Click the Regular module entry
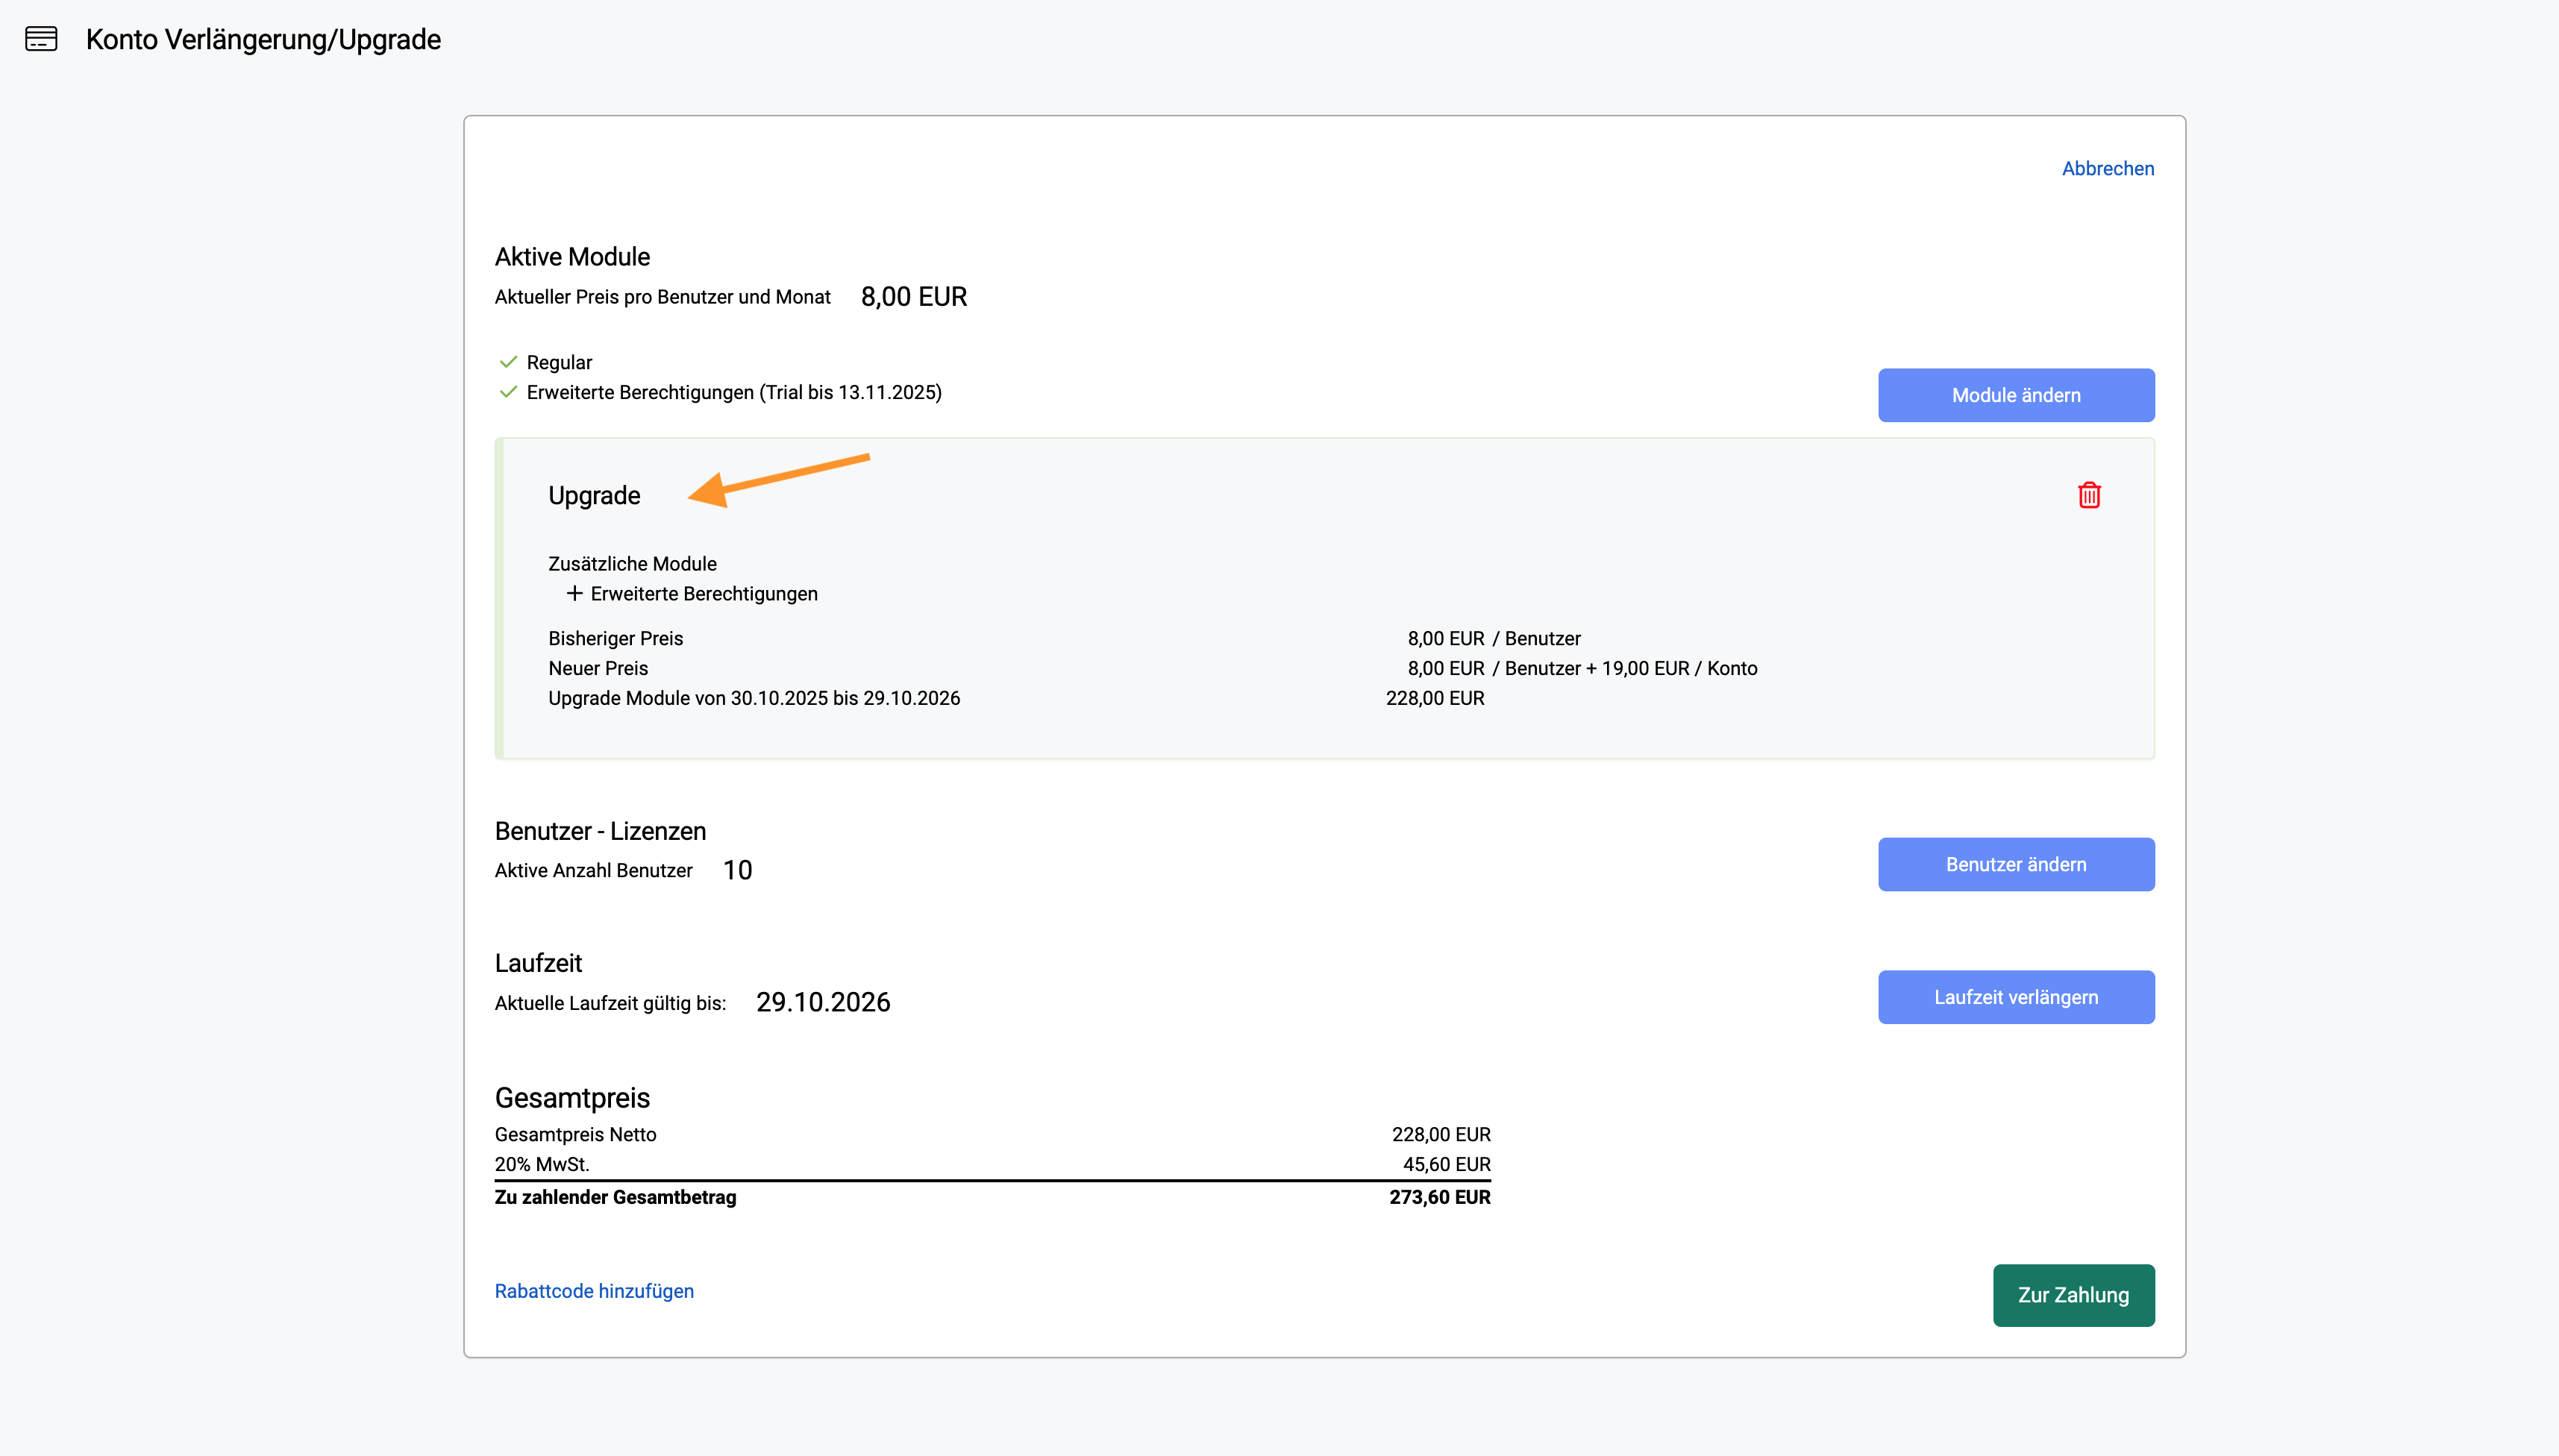The width and height of the screenshot is (2559, 1456). tap(559, 362)
